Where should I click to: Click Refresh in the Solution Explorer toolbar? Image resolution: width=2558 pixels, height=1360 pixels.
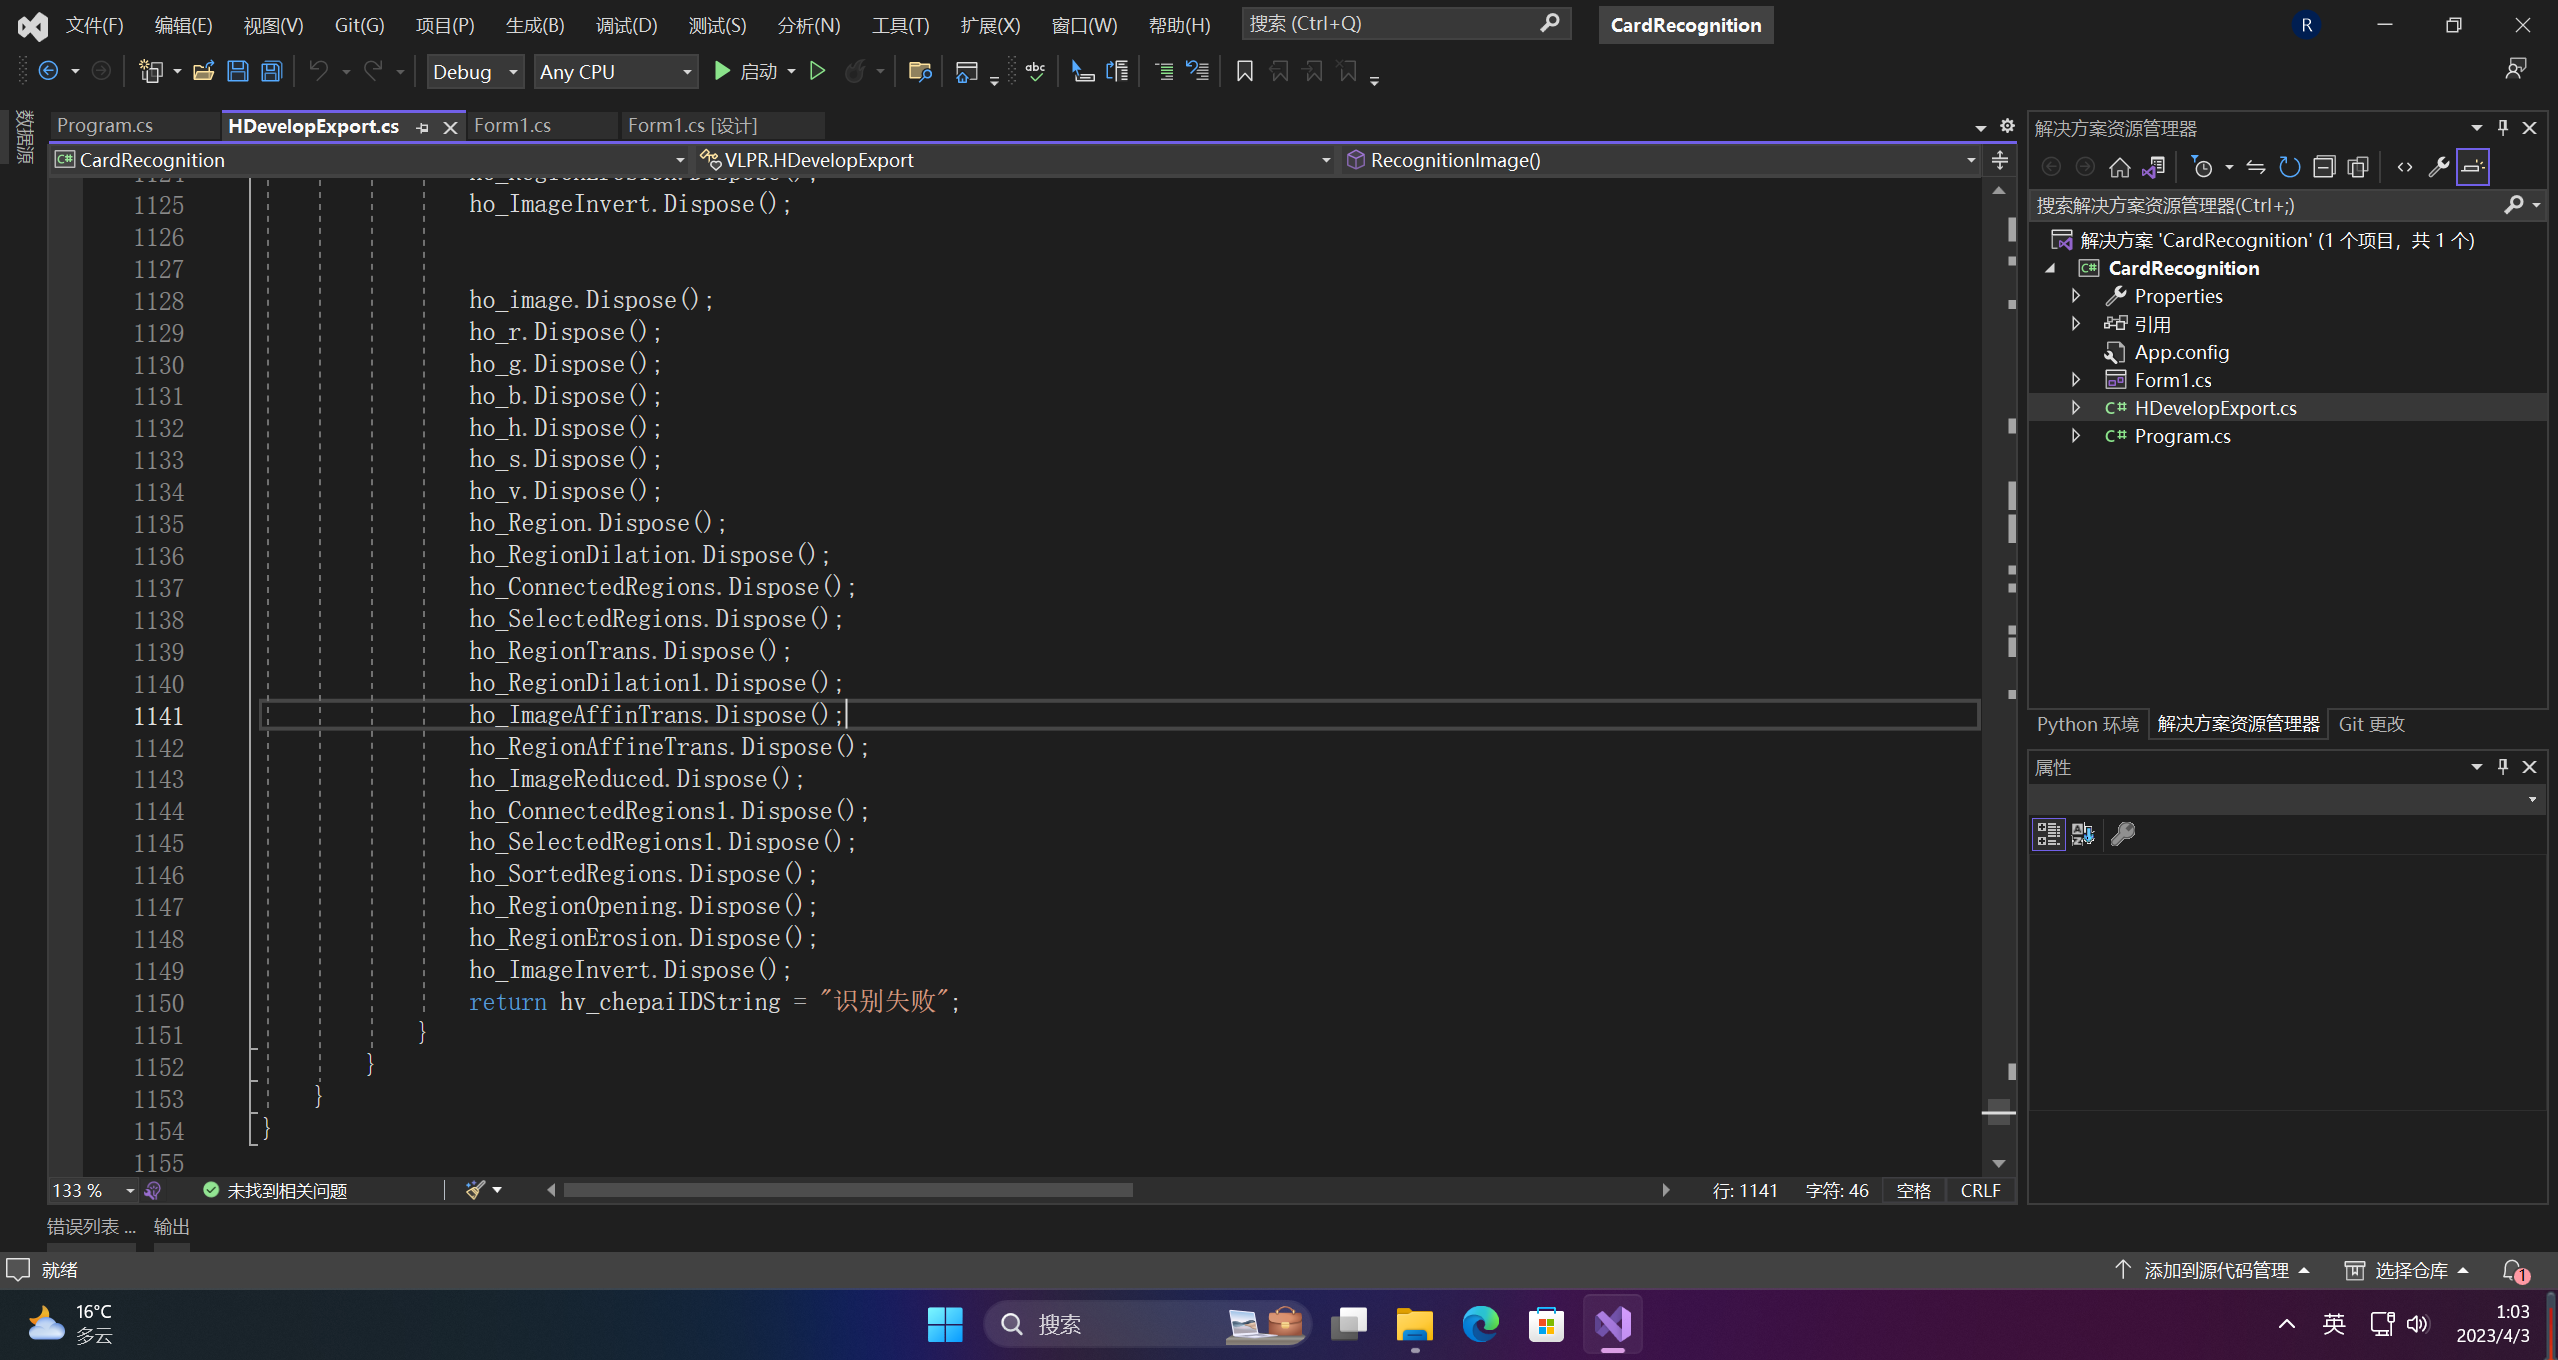2289,167
